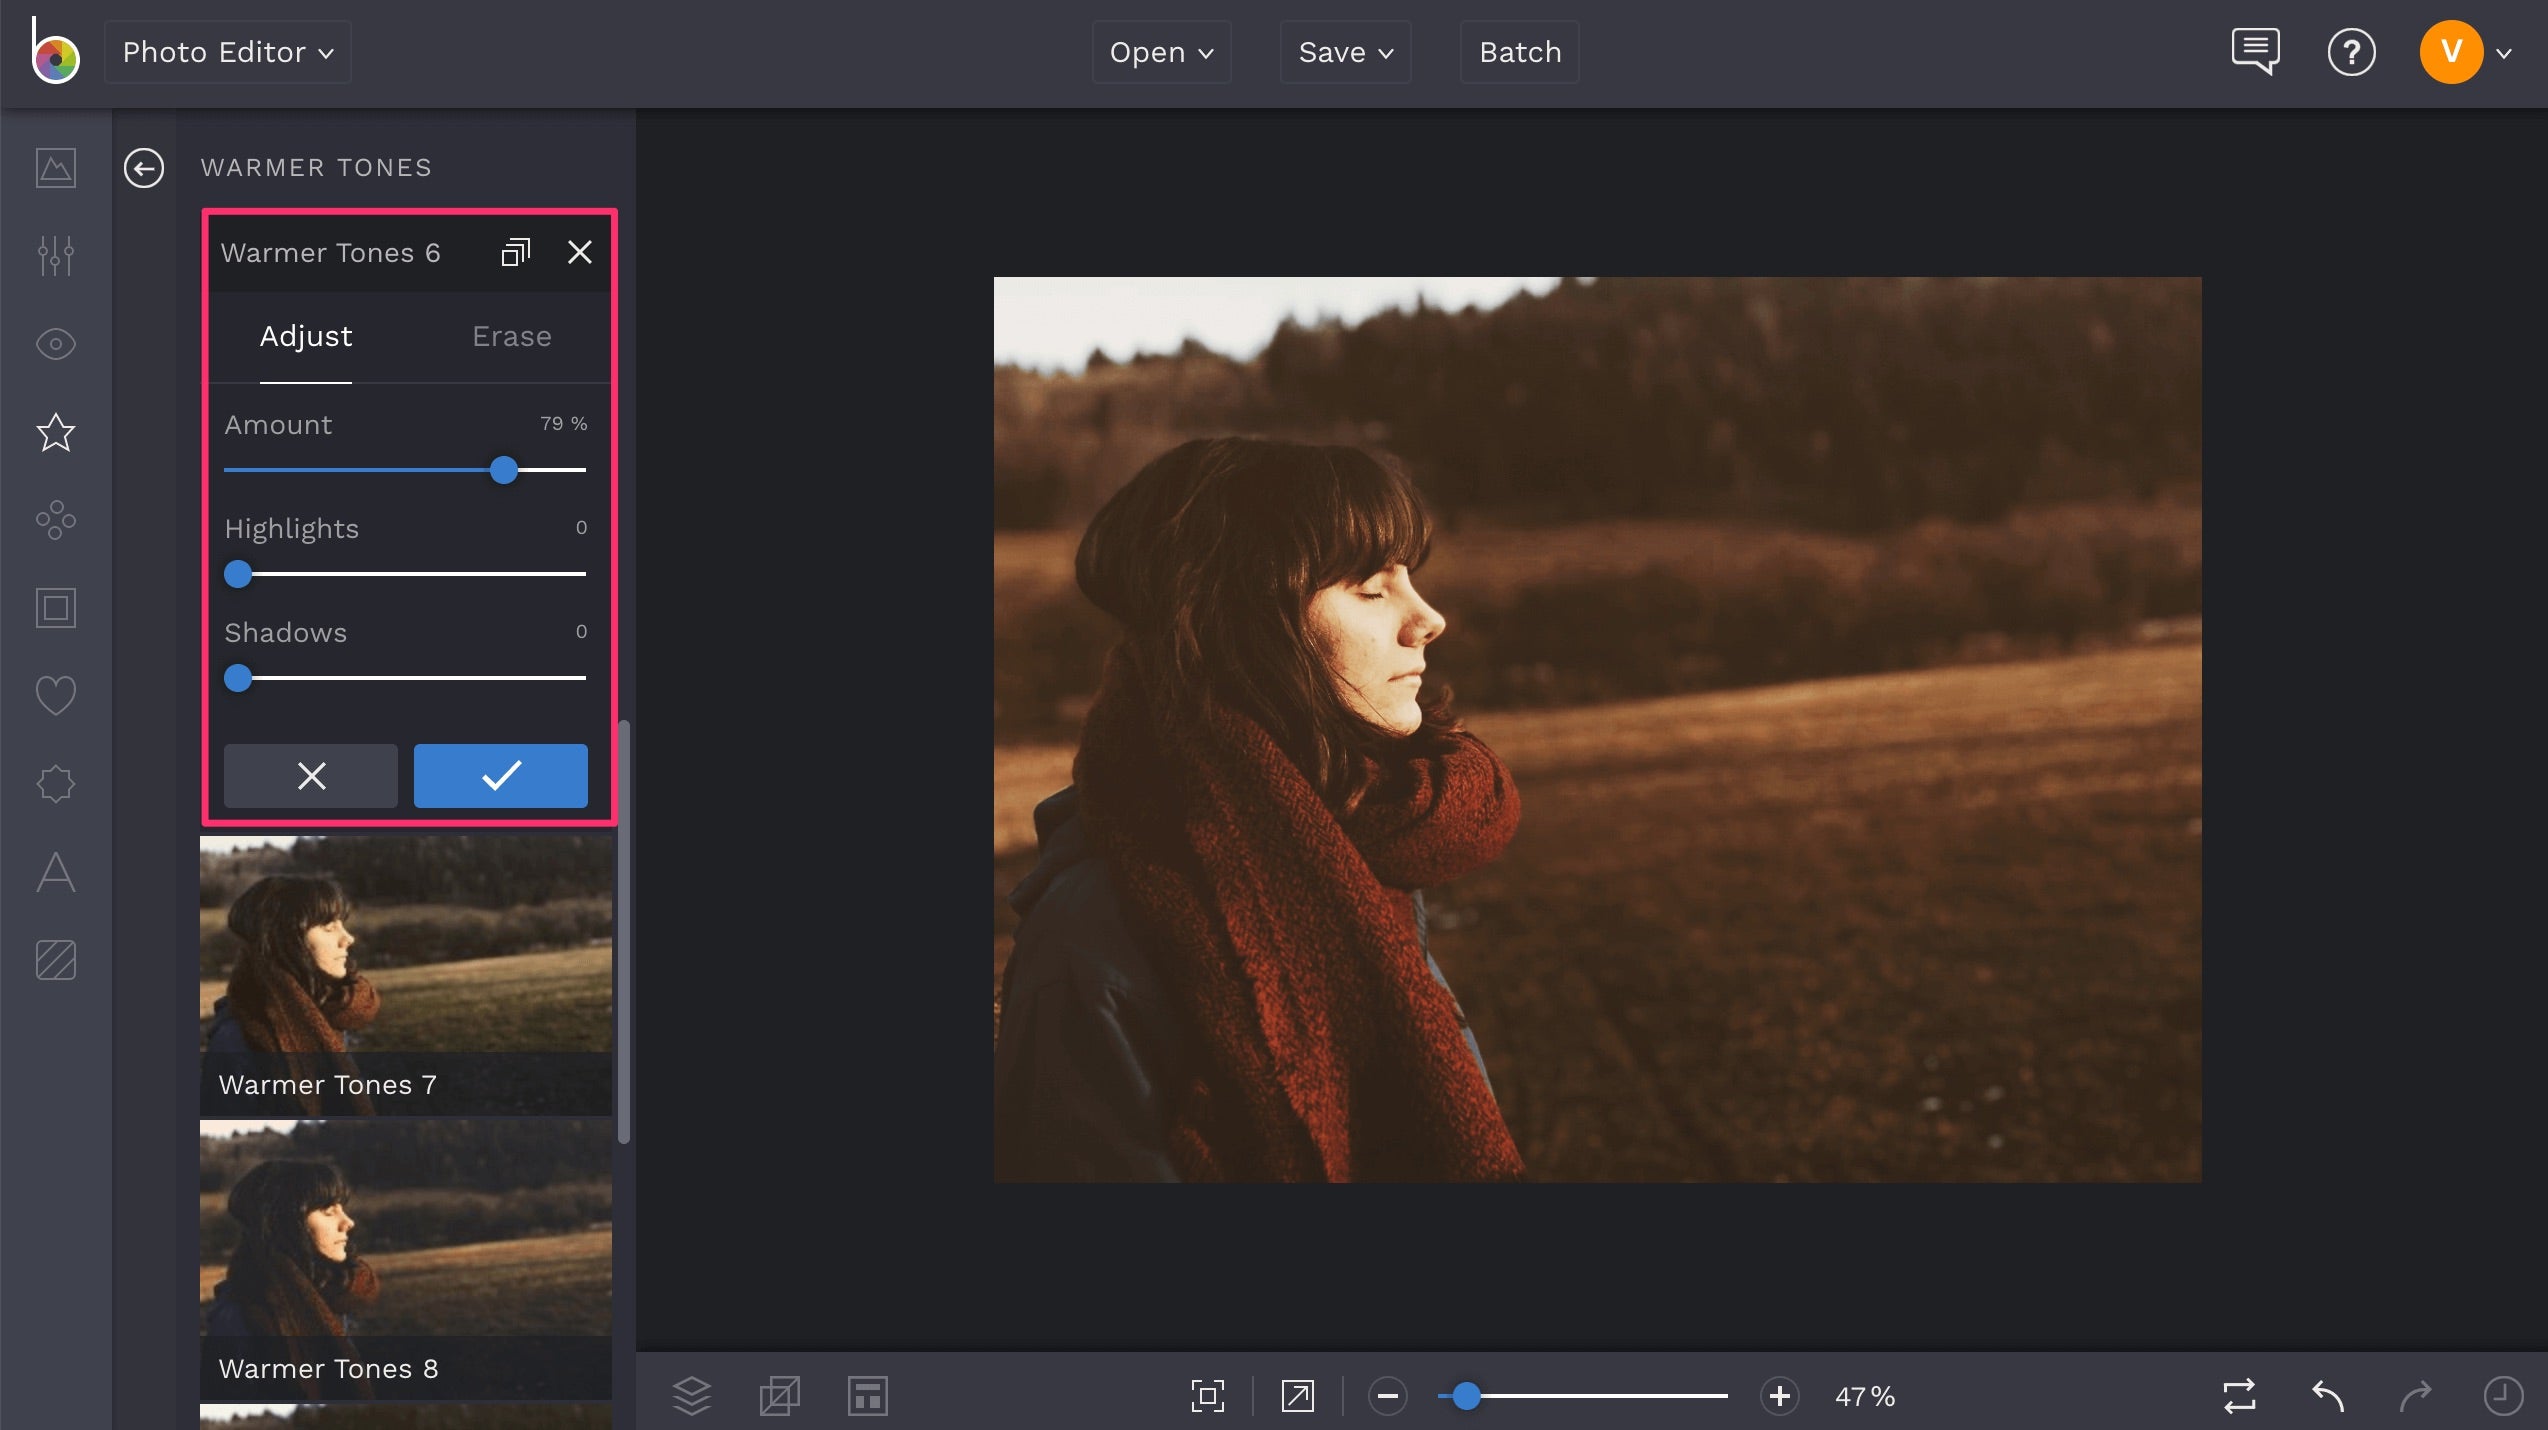Image resolution: width=2548 pixels, height=1430 pixels.
Task: Open the Layers panel
Action: [x=692, y=1397]
